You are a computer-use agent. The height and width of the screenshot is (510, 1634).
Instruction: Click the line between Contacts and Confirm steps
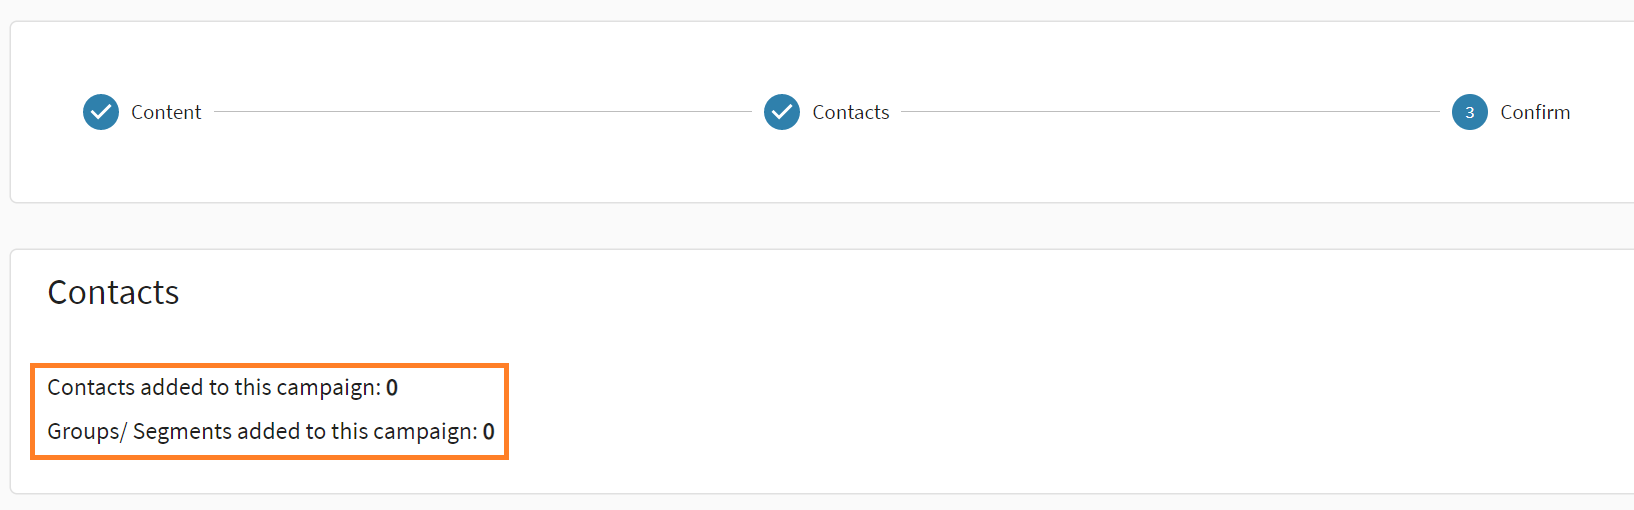1170,112
